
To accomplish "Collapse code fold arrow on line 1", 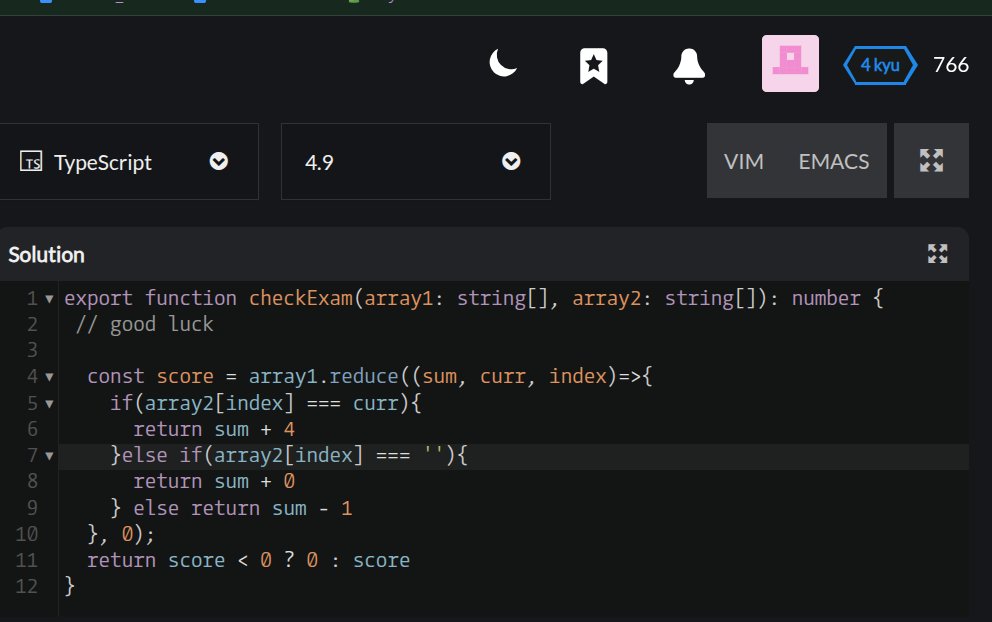I will coord(49,299).
